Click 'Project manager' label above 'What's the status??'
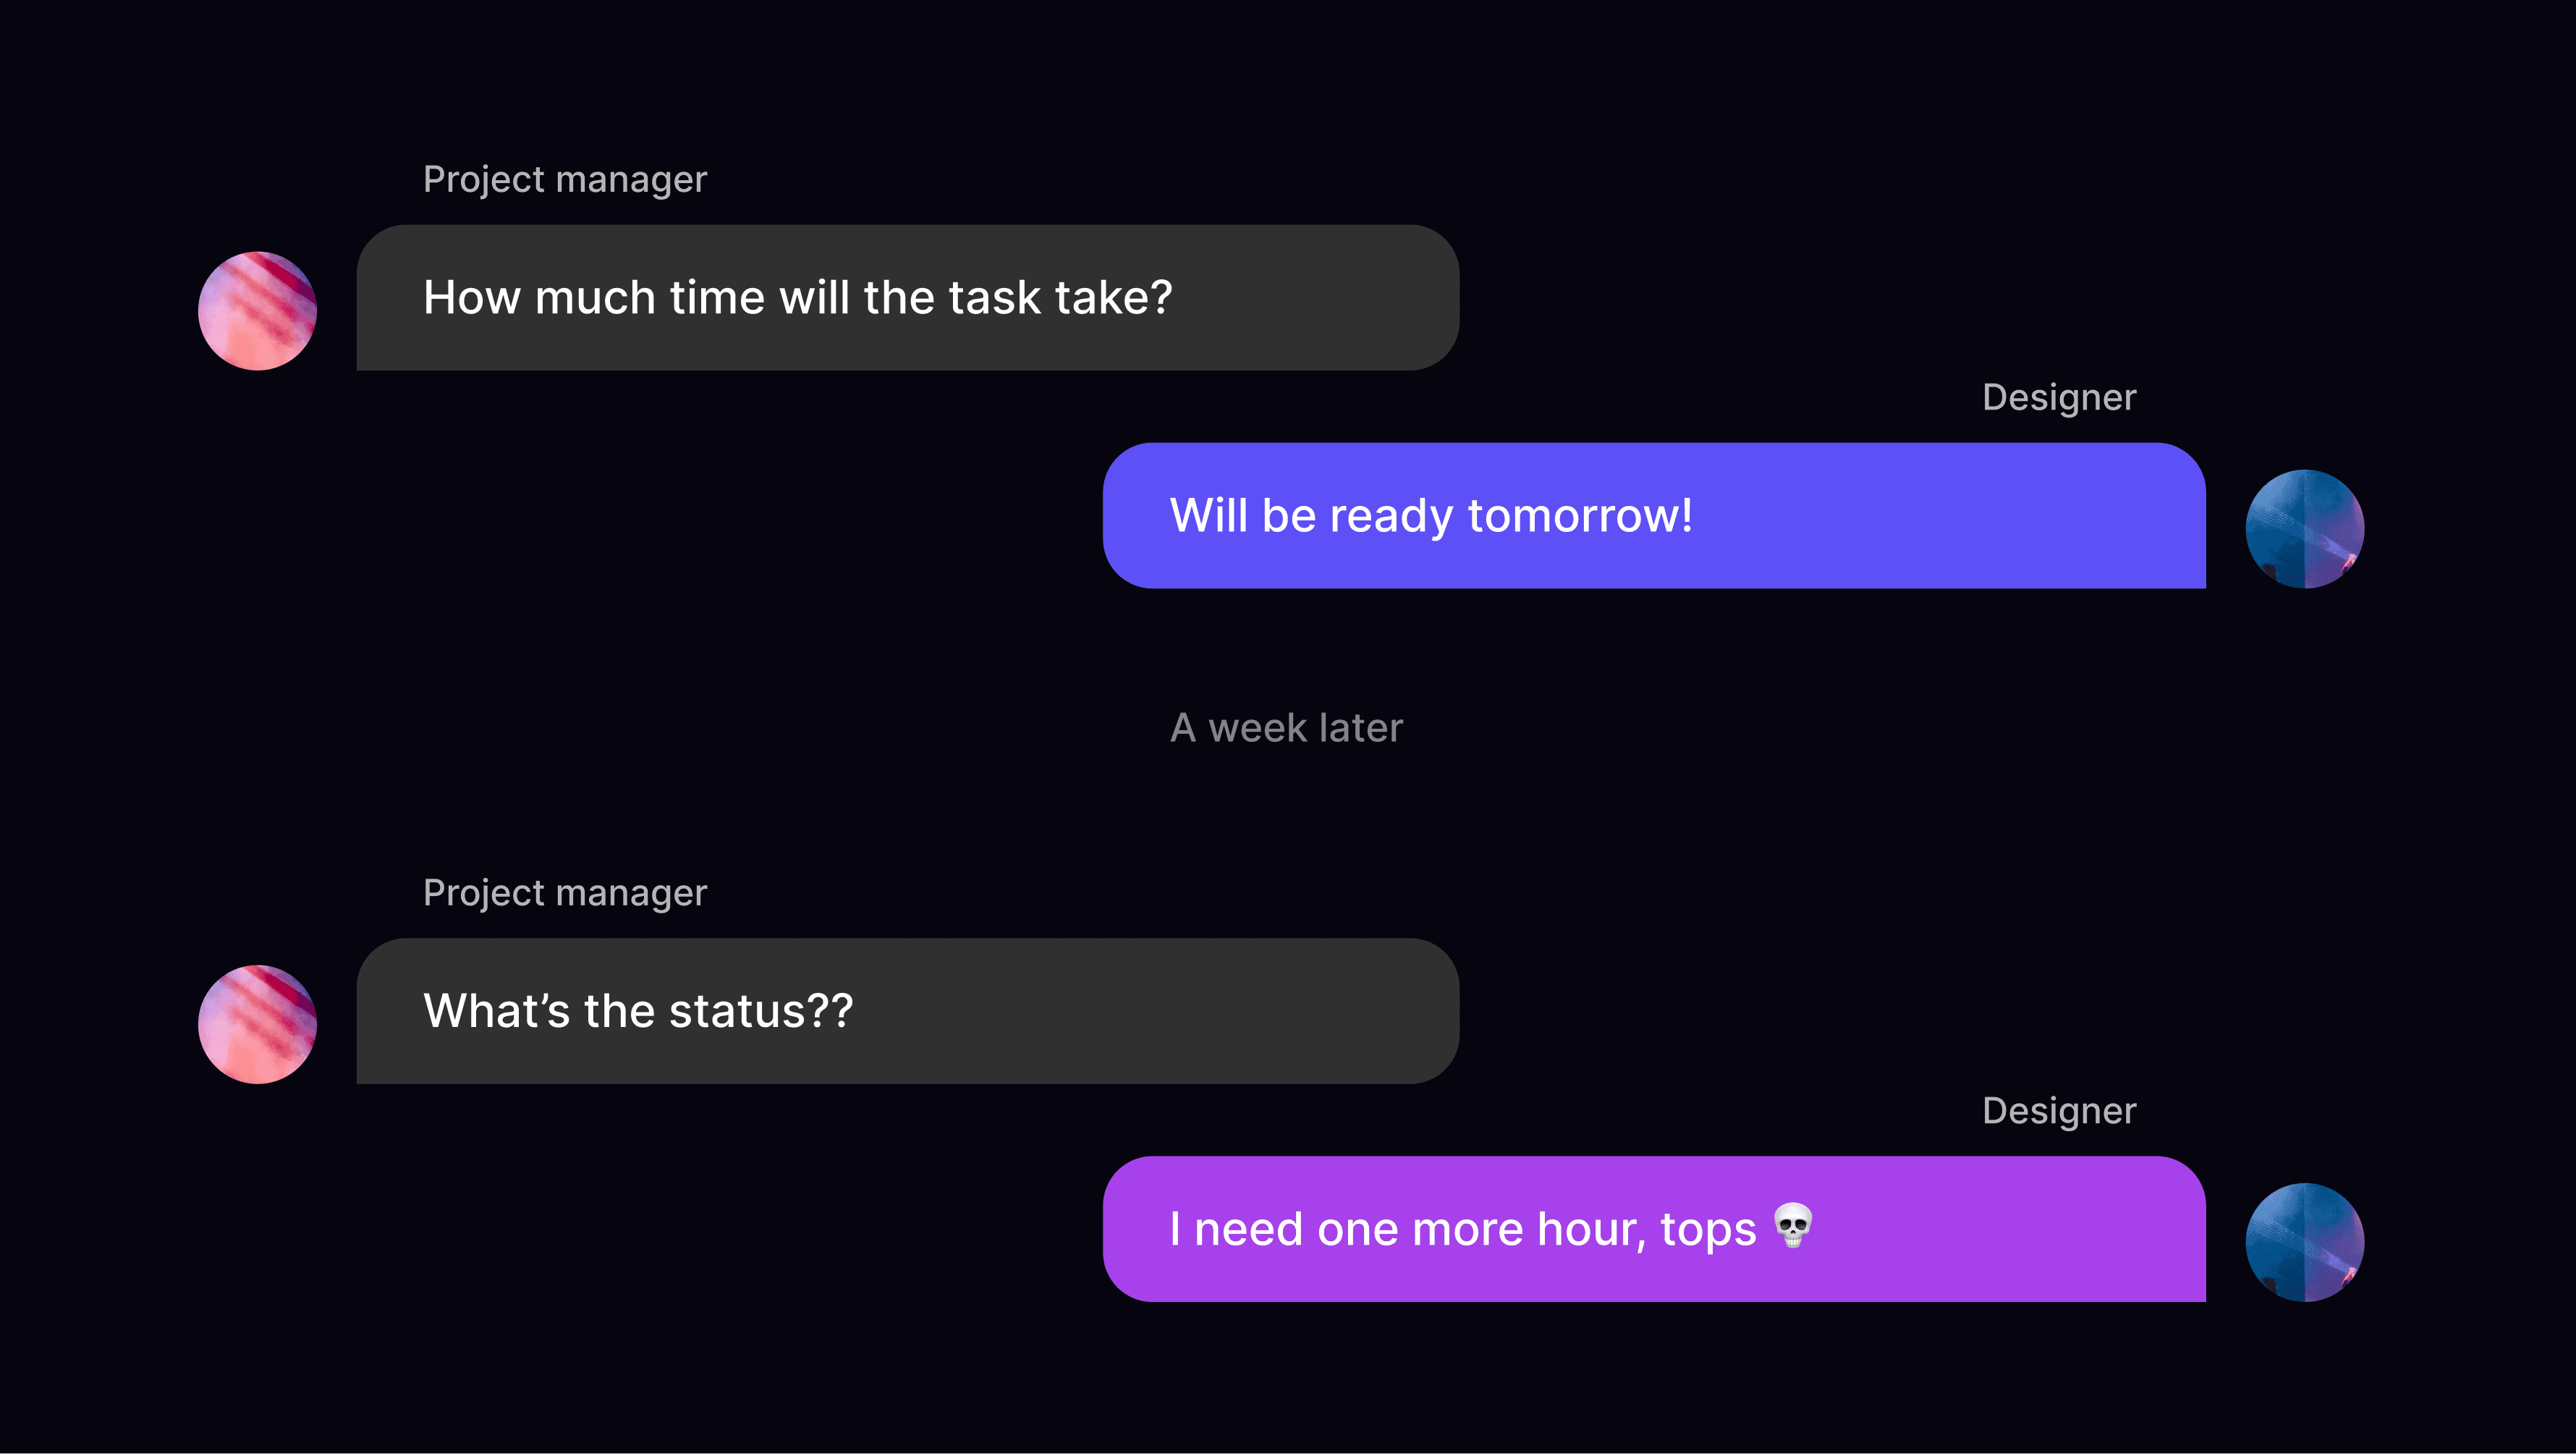This screenshot has width=2576, height=1454. pos(564,893)
